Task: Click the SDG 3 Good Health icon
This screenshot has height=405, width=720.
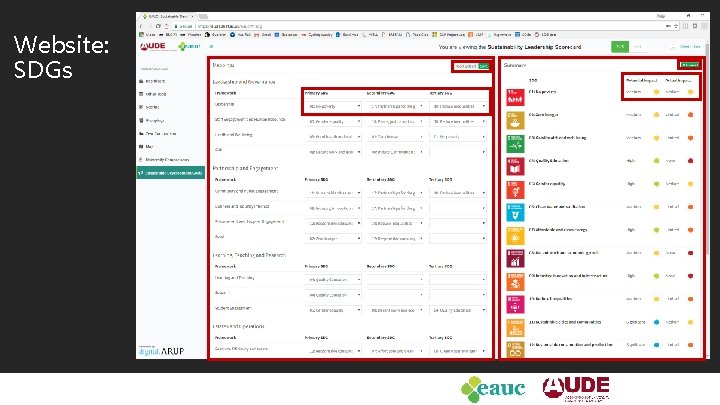Action: (515, 143)
